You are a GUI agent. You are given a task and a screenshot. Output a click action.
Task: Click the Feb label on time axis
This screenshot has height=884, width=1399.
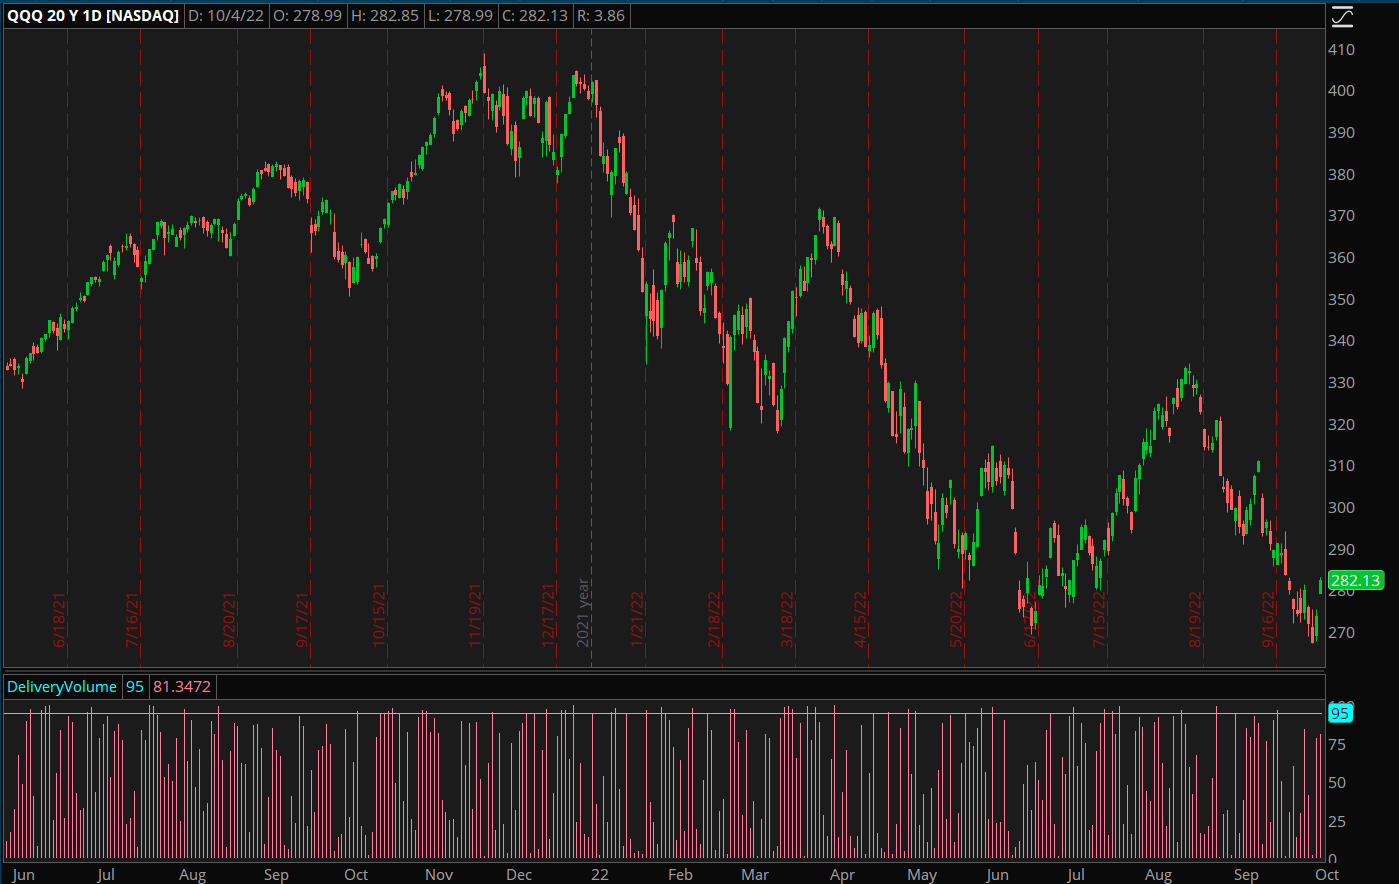(680, 874)
